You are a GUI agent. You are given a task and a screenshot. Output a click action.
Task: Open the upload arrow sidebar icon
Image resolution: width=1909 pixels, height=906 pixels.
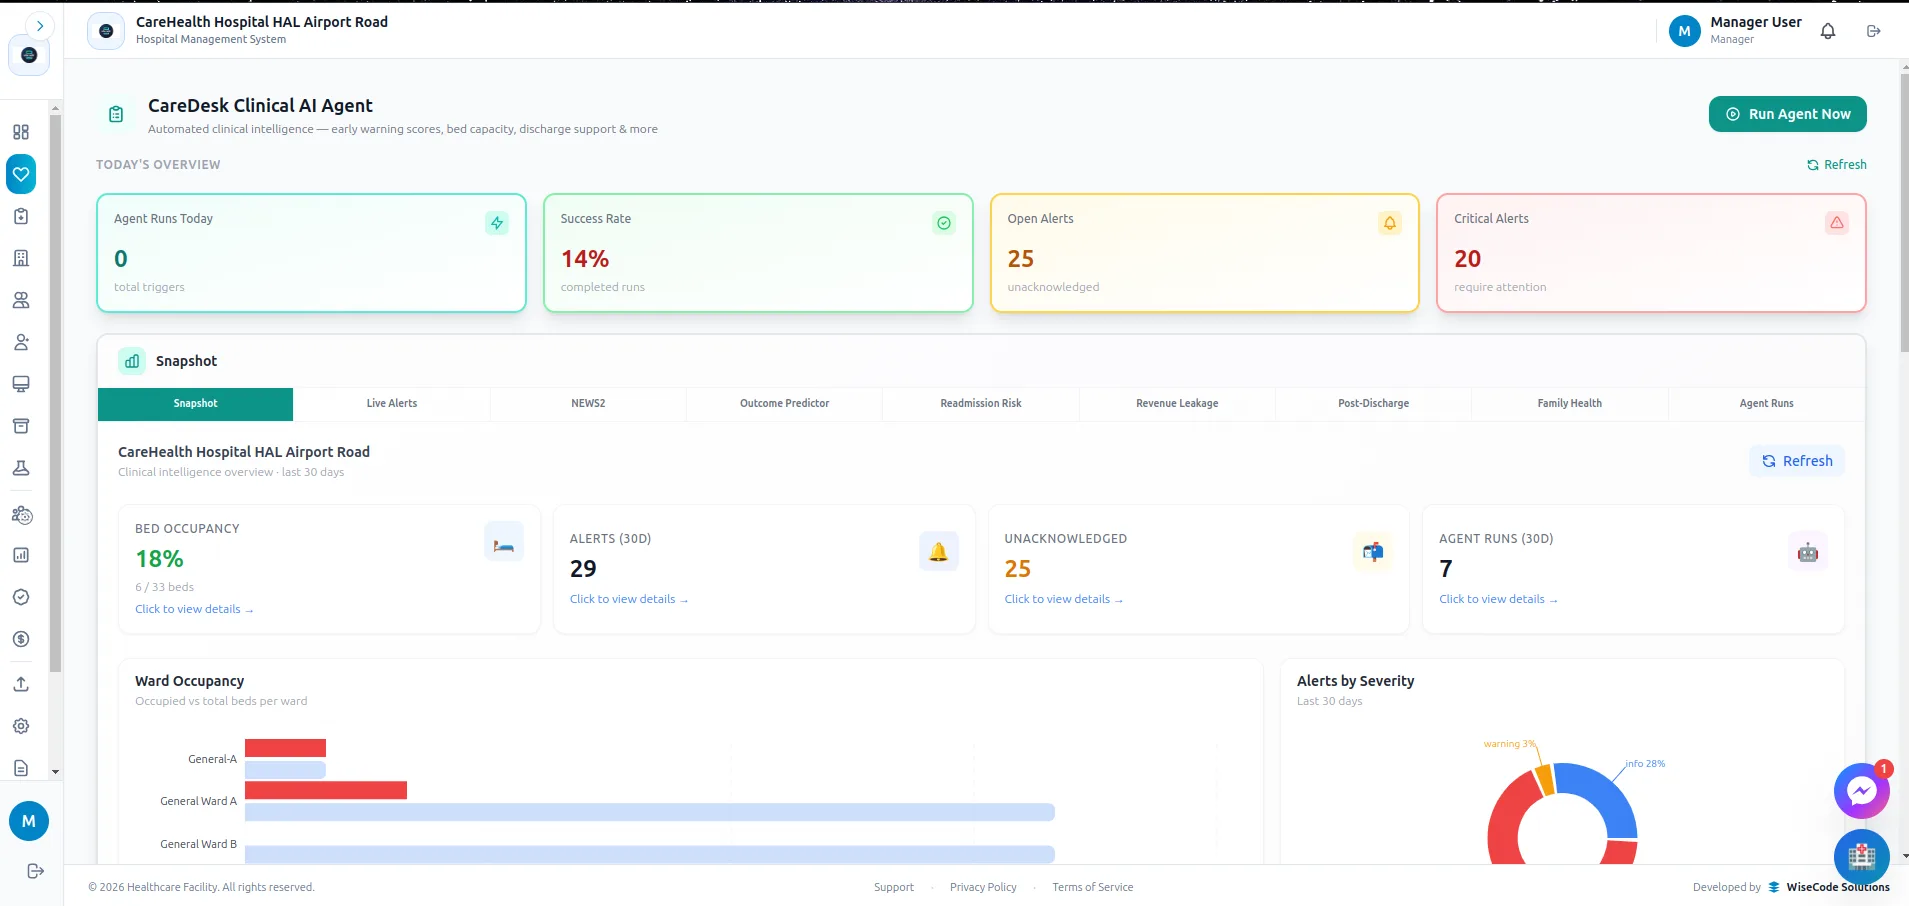21,684
